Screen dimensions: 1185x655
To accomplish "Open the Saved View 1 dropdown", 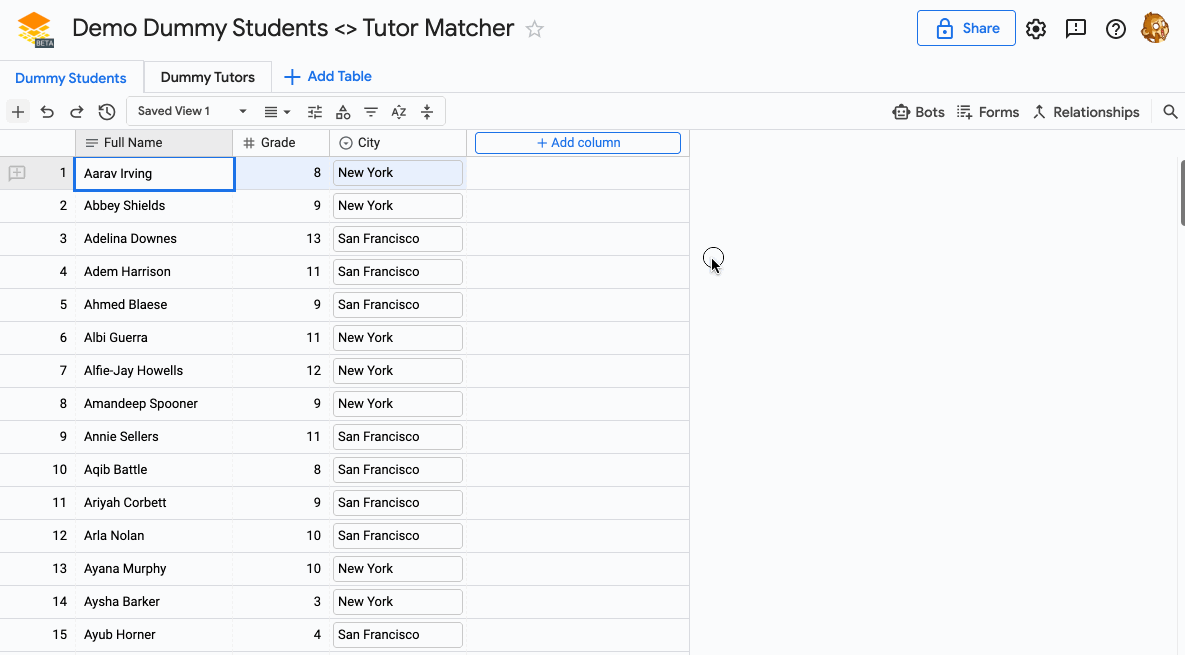I will [x=242, y=111].
